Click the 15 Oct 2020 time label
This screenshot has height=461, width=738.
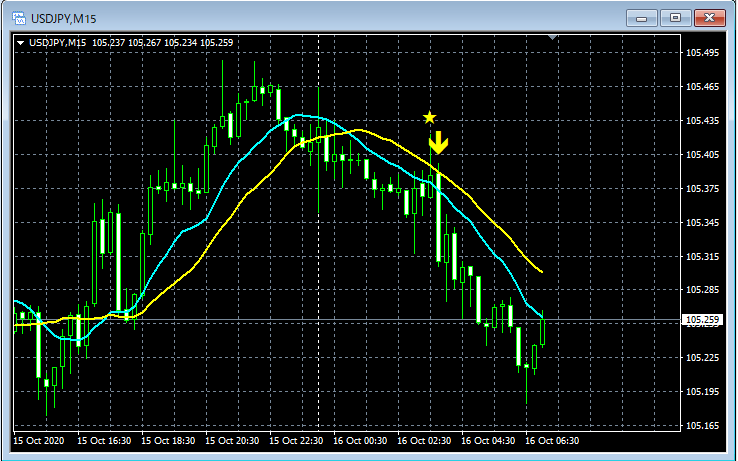pyautogui.click(x=39, y=441)
